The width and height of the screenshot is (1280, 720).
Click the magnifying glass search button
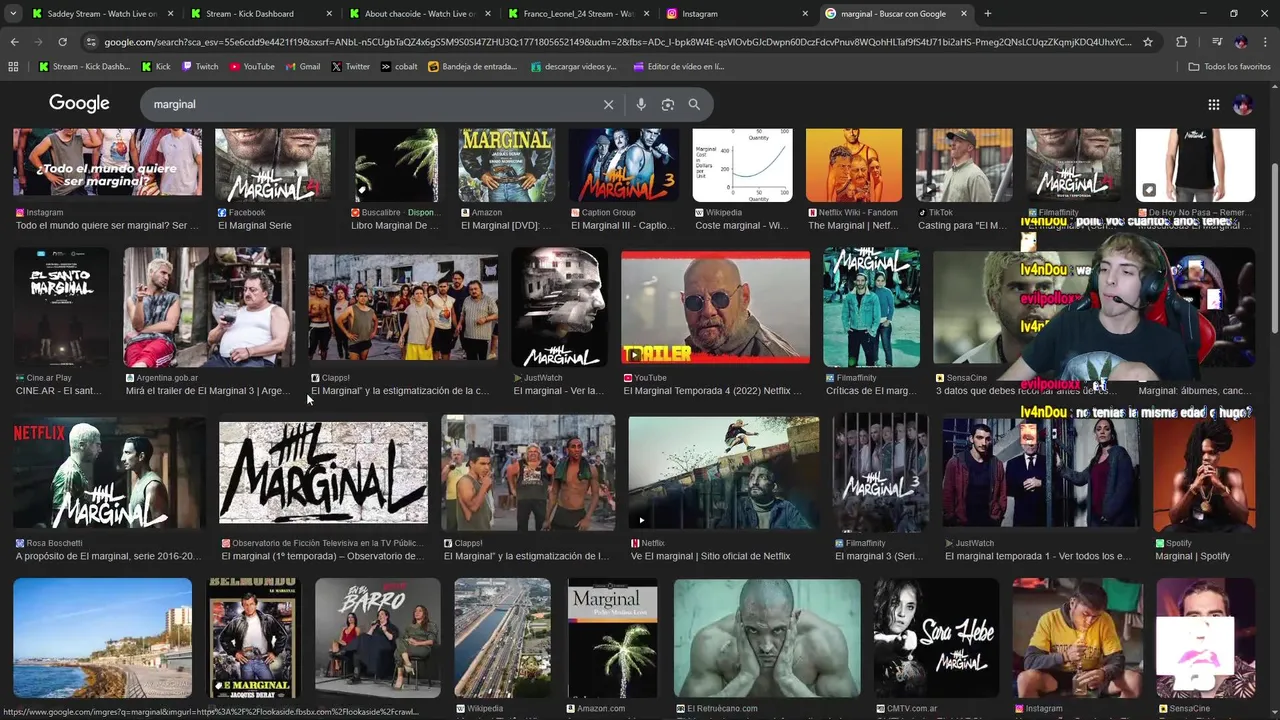[x=694, y=104]
